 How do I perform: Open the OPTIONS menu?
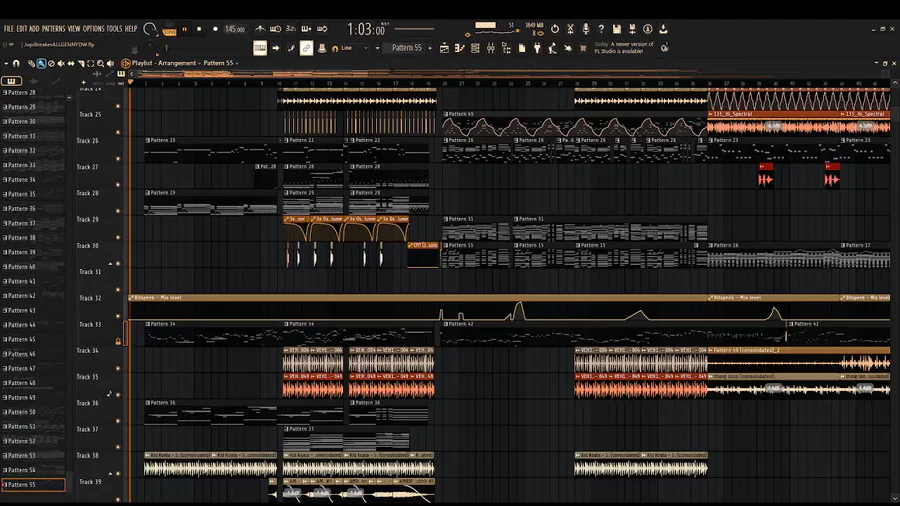pyautogui.click(x=94, y=29)
